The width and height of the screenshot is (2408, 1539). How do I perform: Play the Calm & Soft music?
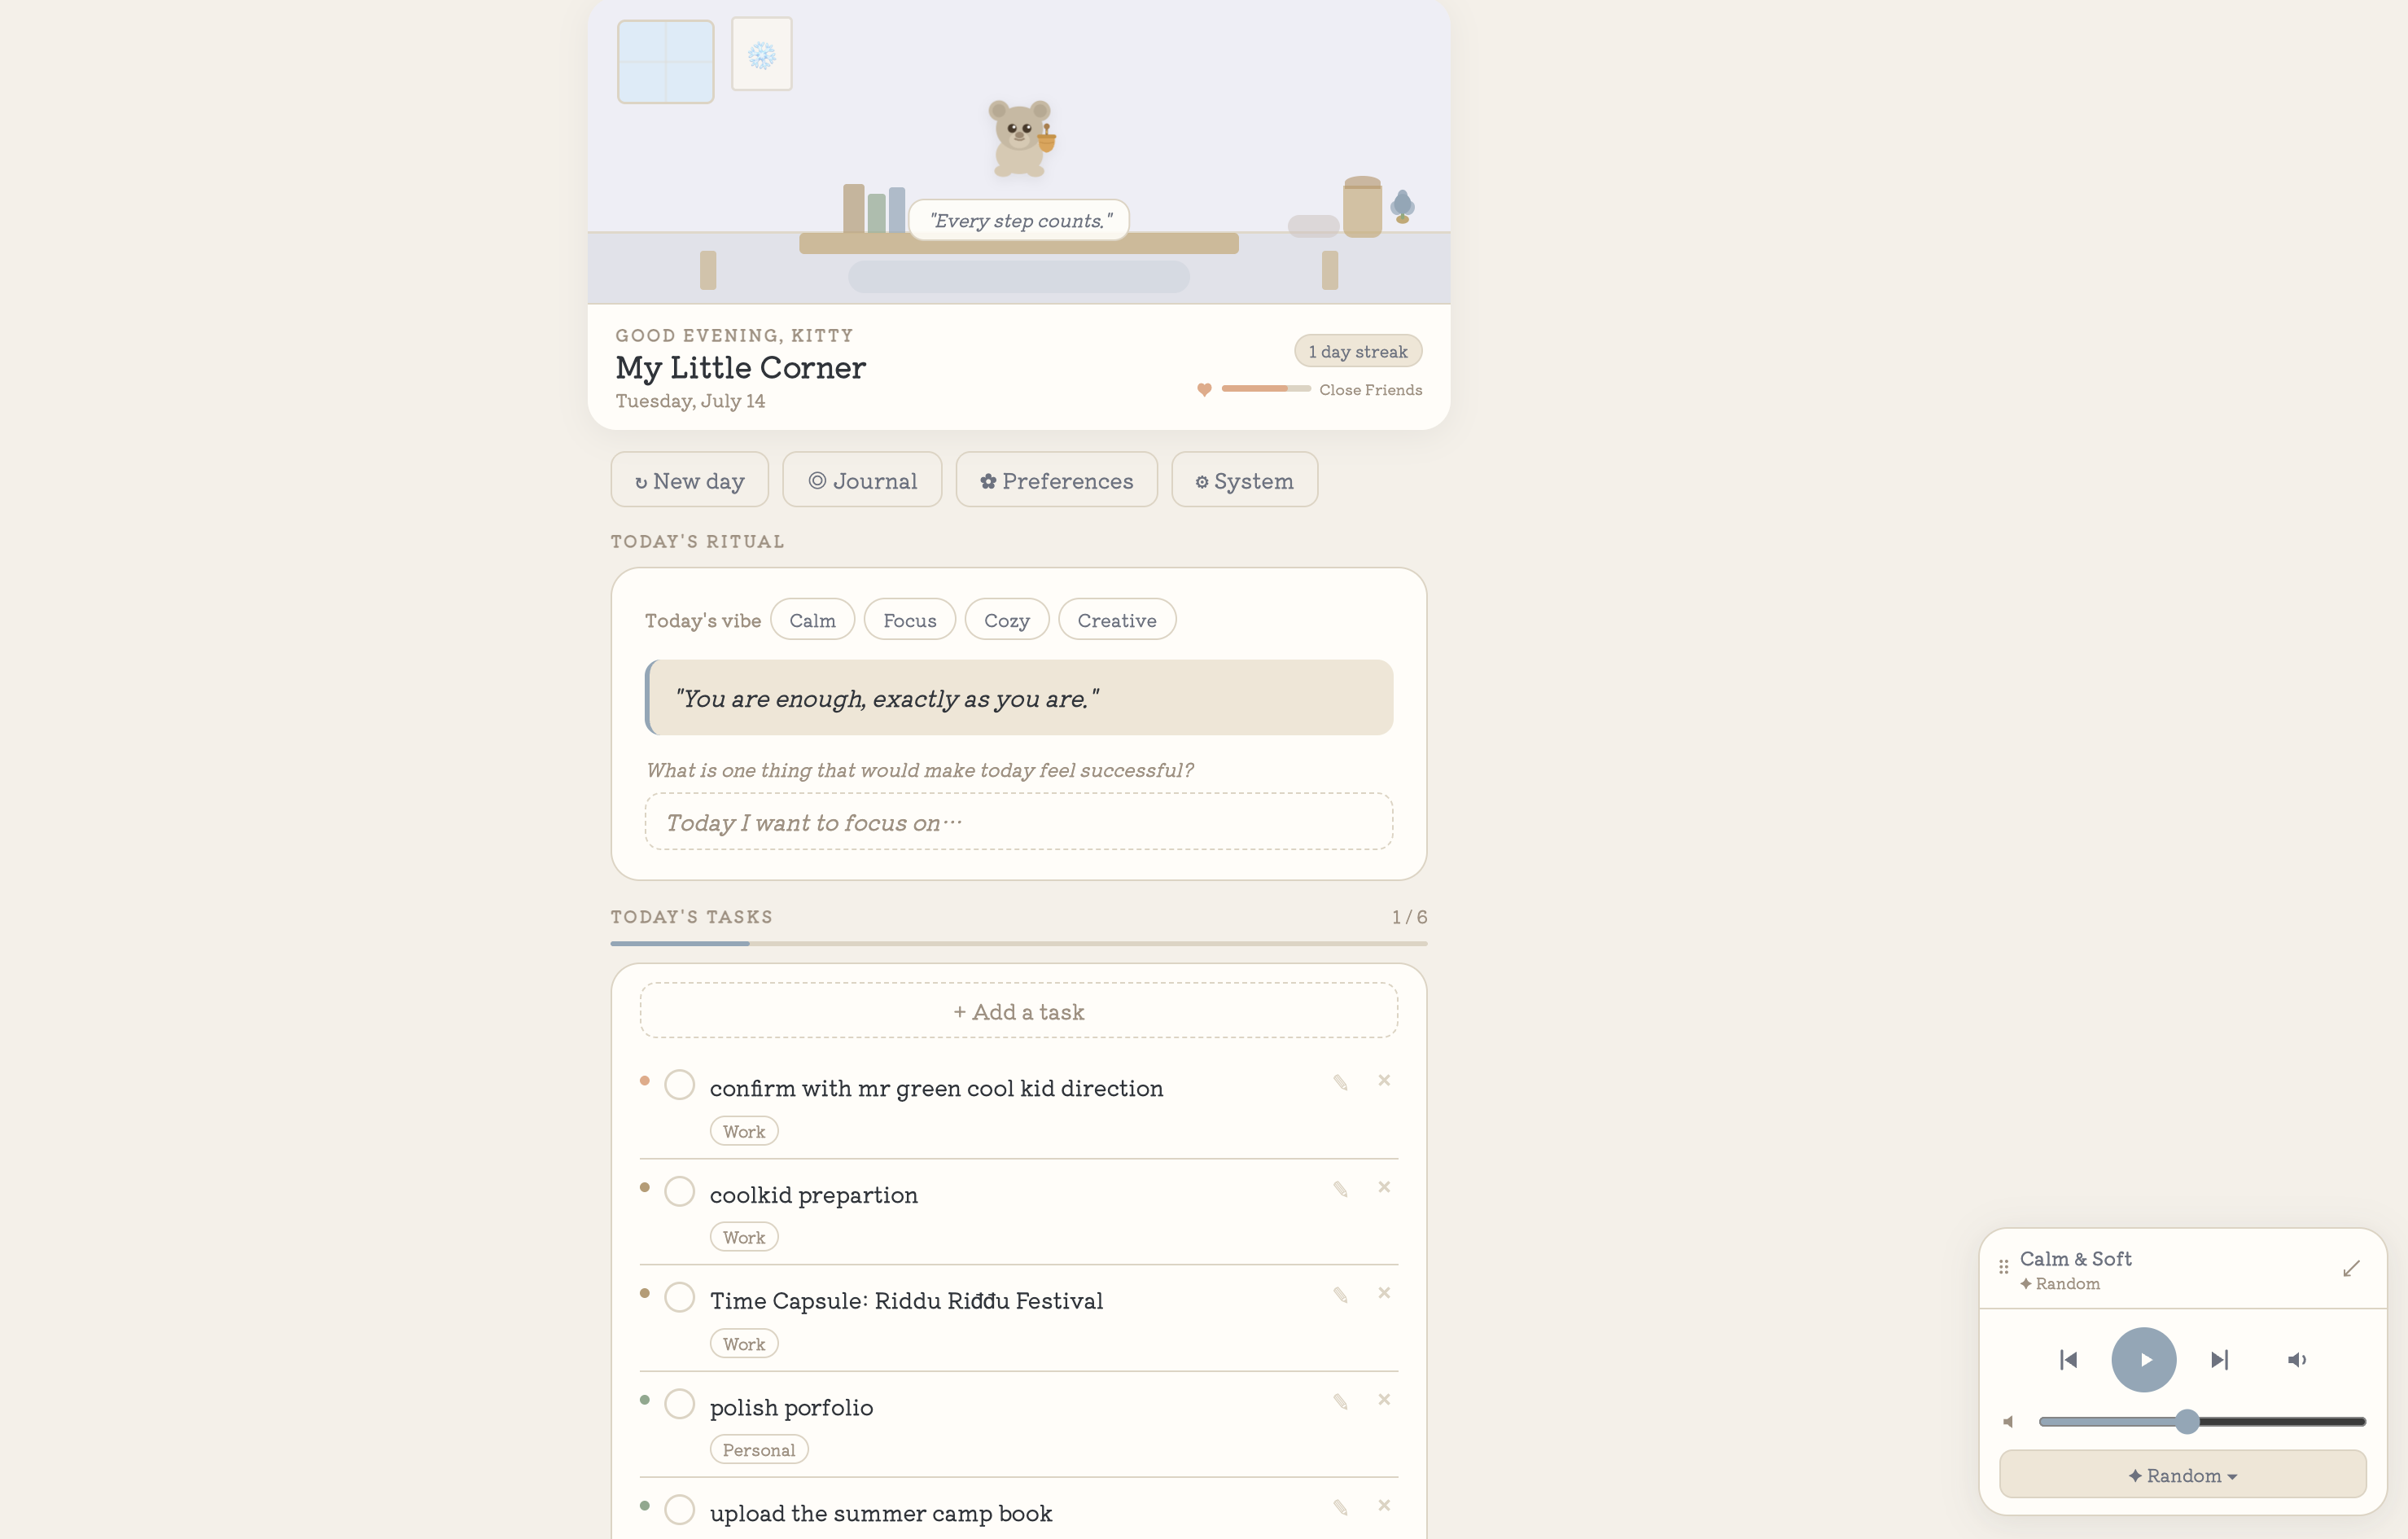coord(2143,1360)
